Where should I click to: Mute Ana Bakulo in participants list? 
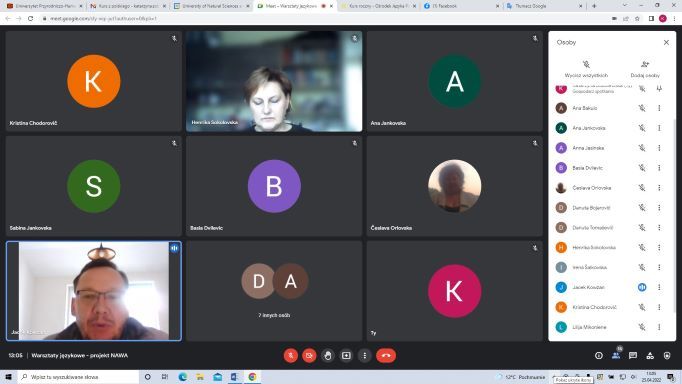(642, 108)
